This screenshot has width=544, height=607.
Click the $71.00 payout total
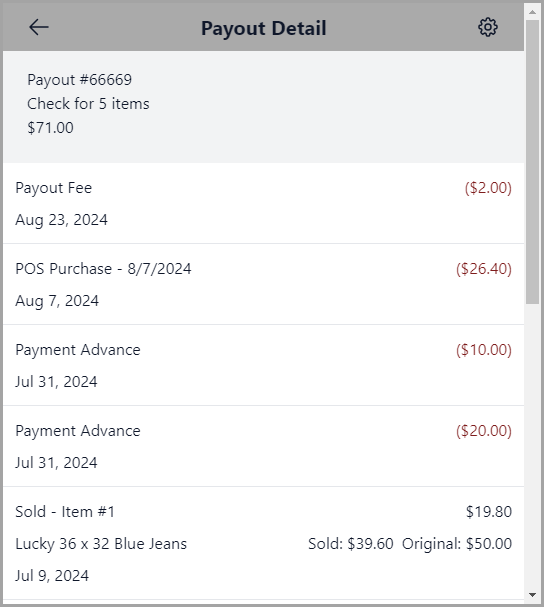tap(50, 128)
